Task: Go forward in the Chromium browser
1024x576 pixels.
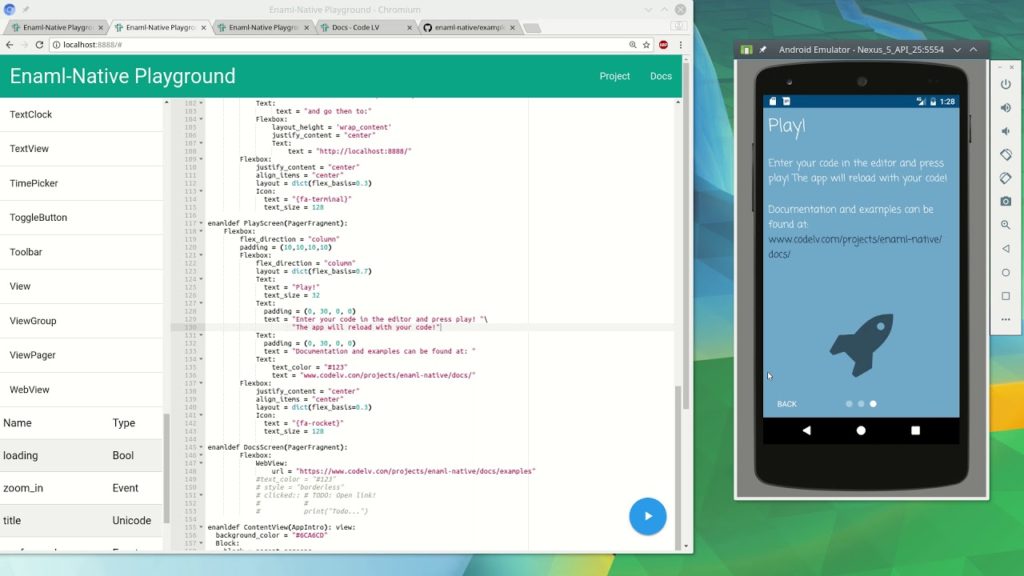Action: click(x=24, y=44)
